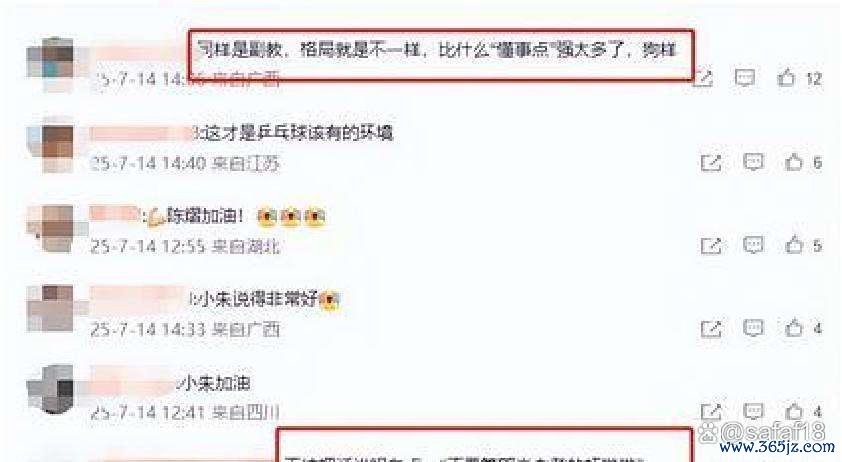Open avatar of the 小朱加油 commenter

(x=50, y=389)
